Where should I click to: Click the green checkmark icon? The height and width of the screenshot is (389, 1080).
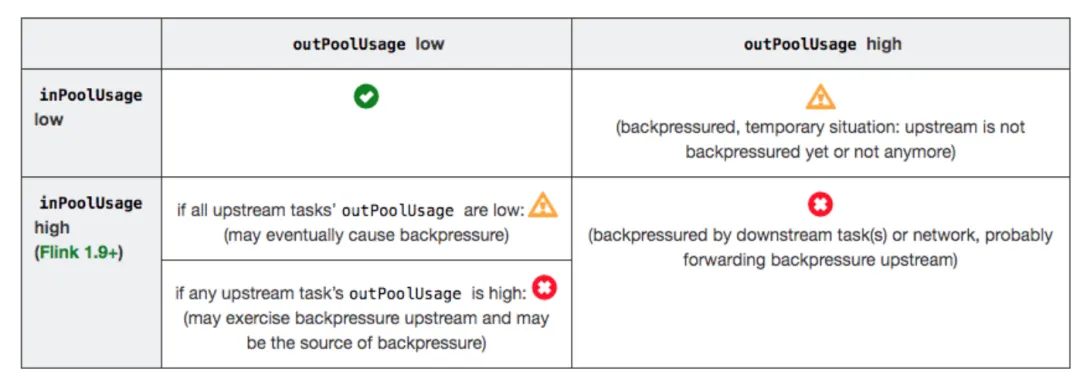pyautogui.click(x=366, y=96)
